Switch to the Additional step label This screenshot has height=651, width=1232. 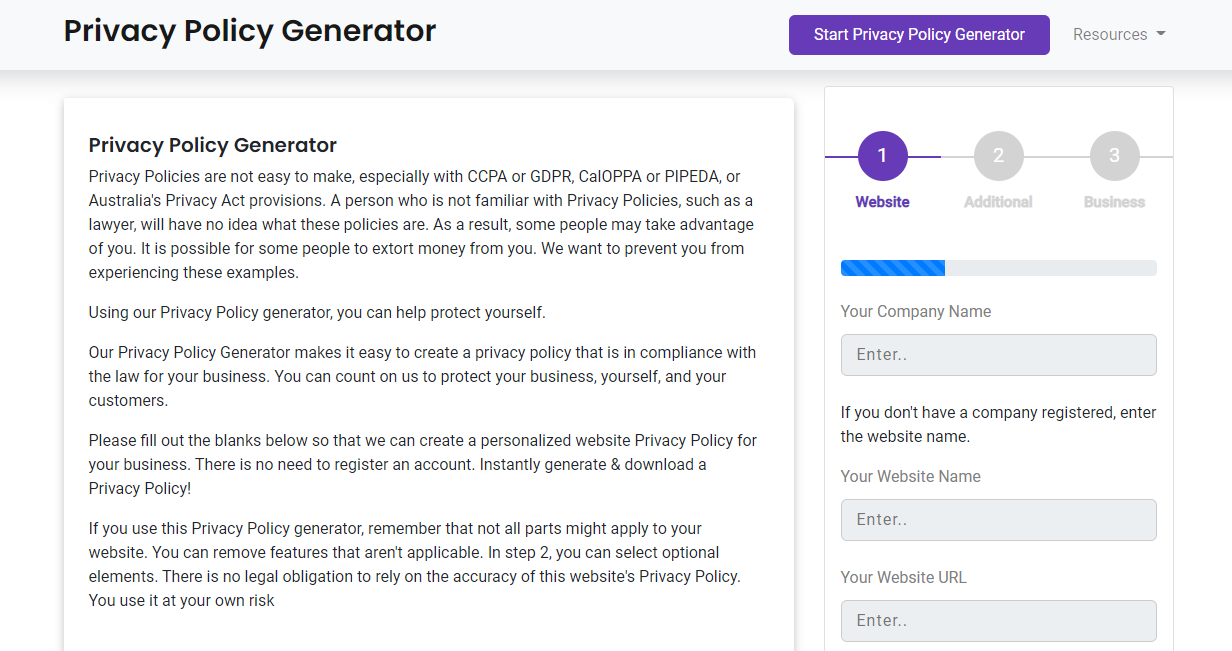click(998, 202)
